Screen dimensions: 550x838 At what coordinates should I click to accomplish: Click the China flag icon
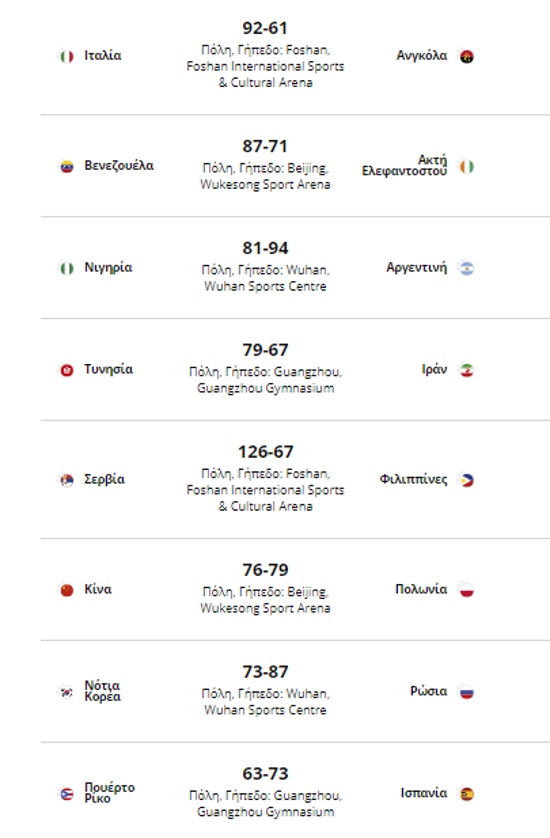pos(66,590)
